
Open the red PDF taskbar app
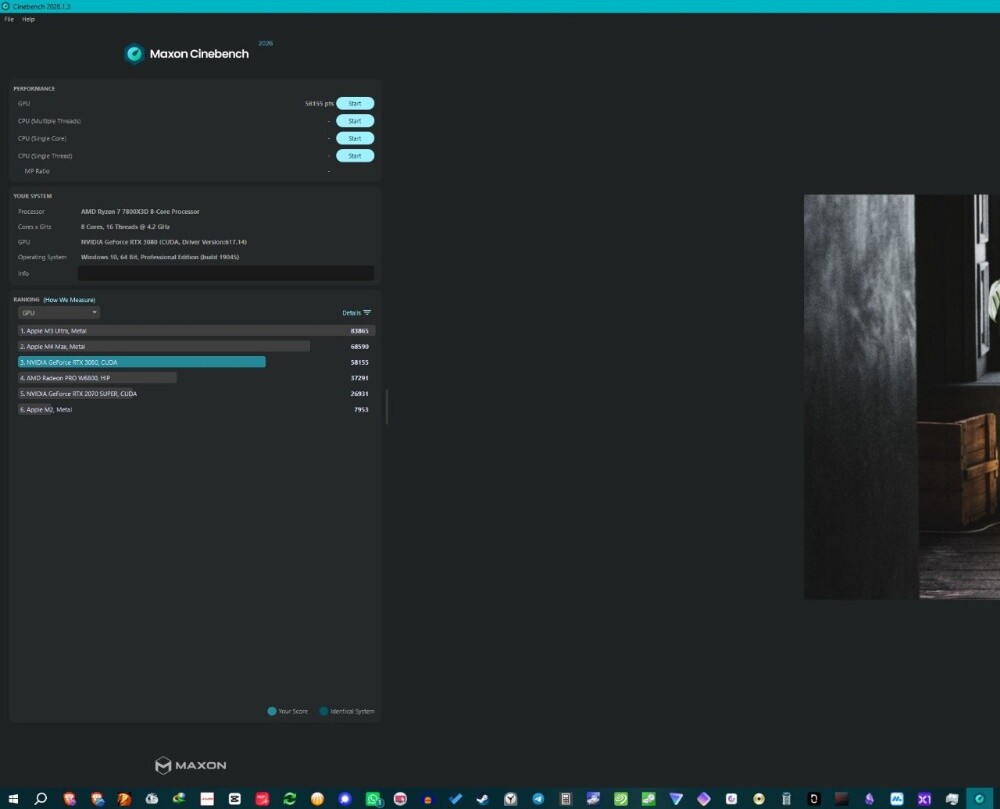coord(262,799)
